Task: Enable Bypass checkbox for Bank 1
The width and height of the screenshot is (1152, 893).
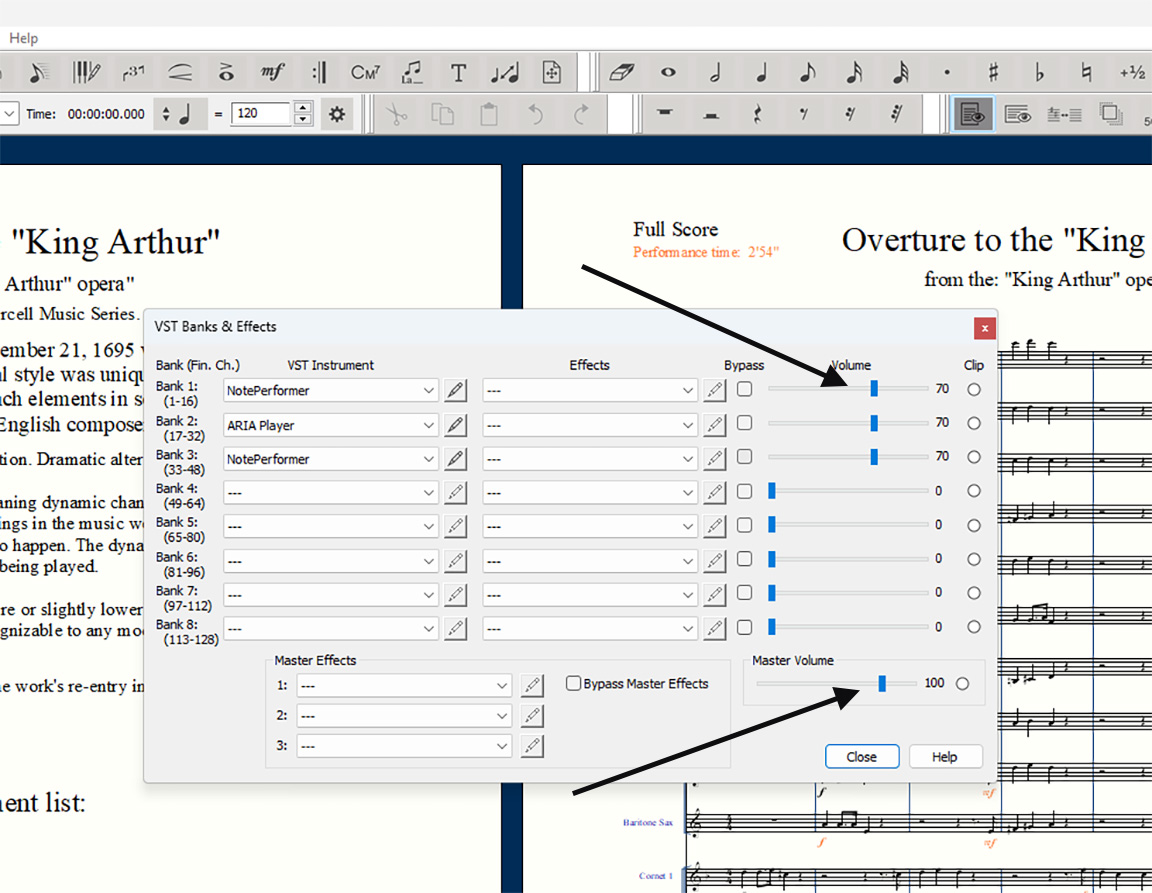Action: click(744, 390)
